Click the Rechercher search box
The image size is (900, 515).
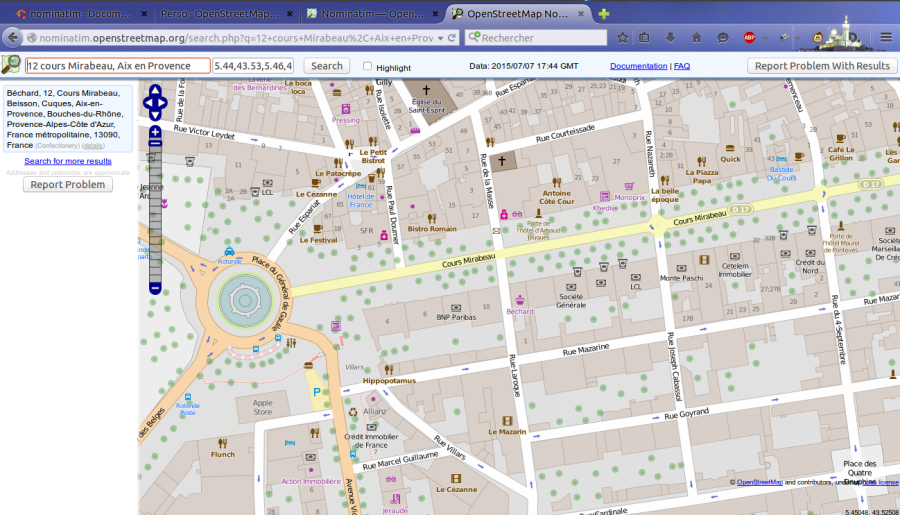coord(536,38)
